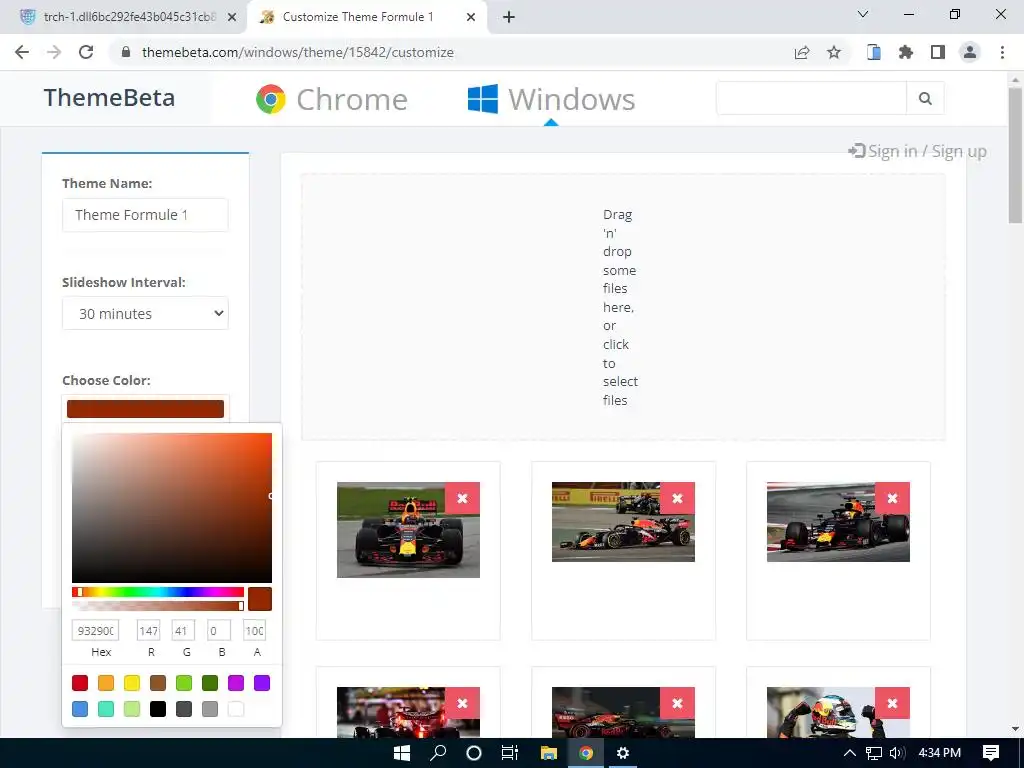
Task: Open taskbar Task View icon
Action: click(x=510, y=753)
